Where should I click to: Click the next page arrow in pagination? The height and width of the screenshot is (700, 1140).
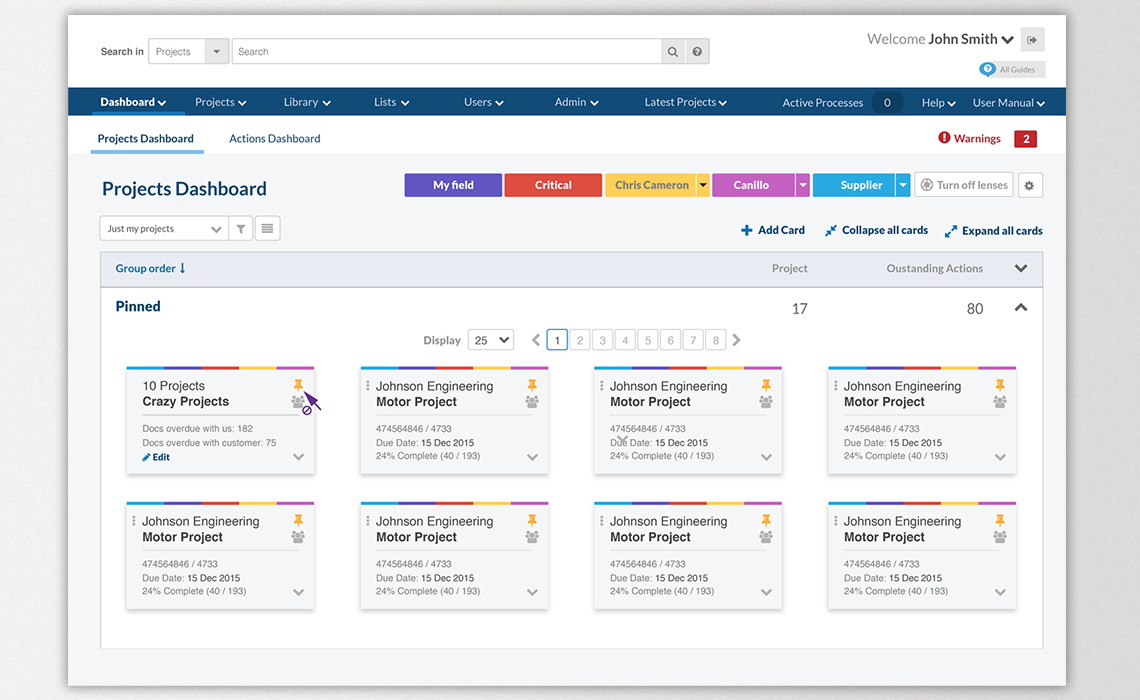point(737,340)
